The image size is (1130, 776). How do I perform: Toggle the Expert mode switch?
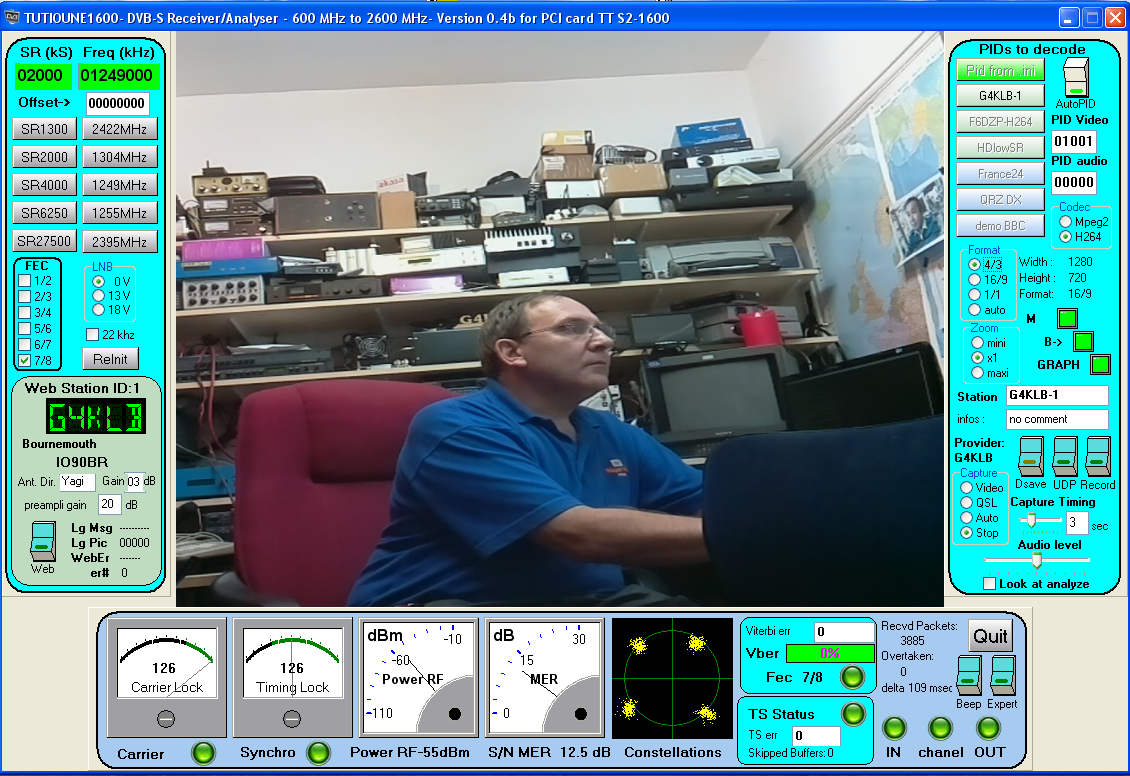pos(1003,676)
